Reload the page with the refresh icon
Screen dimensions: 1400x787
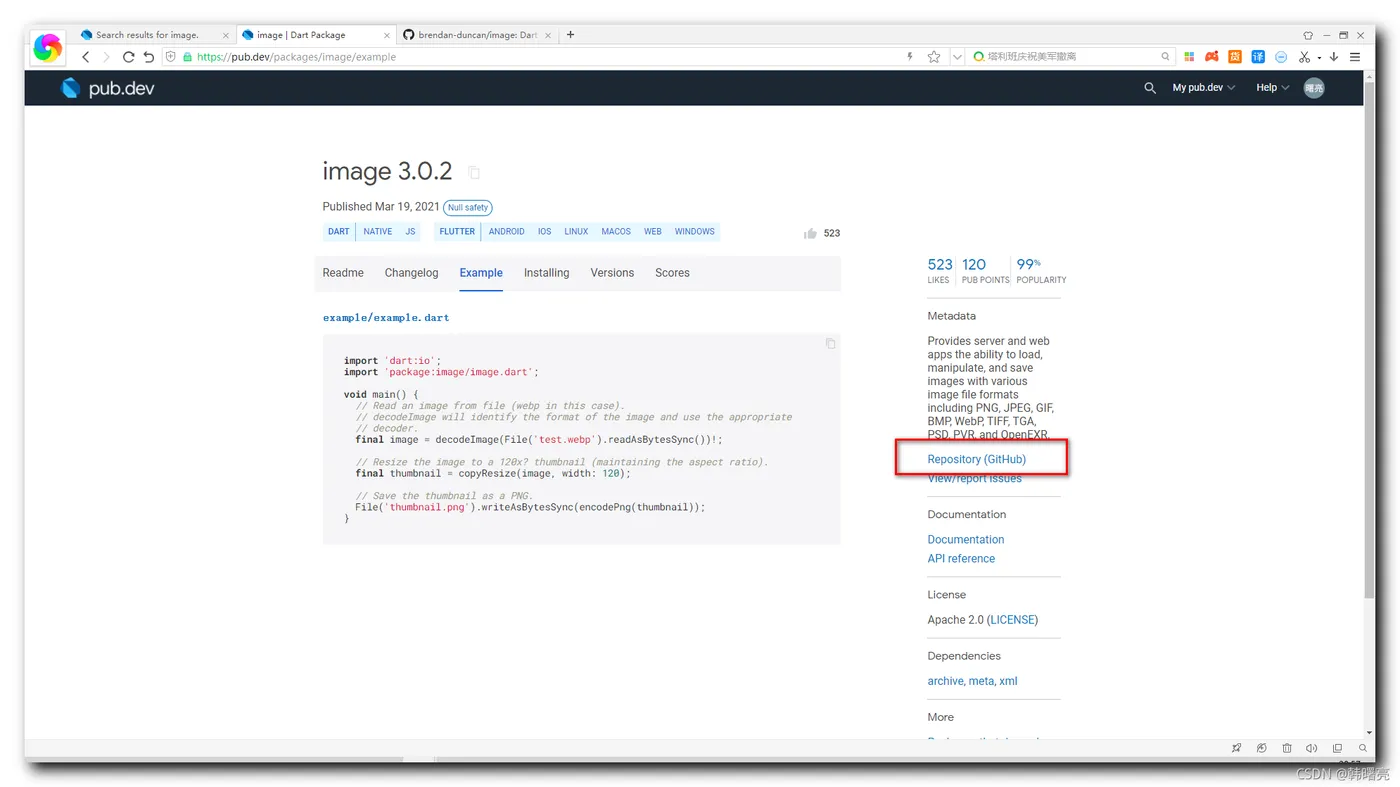pos(128,57)
